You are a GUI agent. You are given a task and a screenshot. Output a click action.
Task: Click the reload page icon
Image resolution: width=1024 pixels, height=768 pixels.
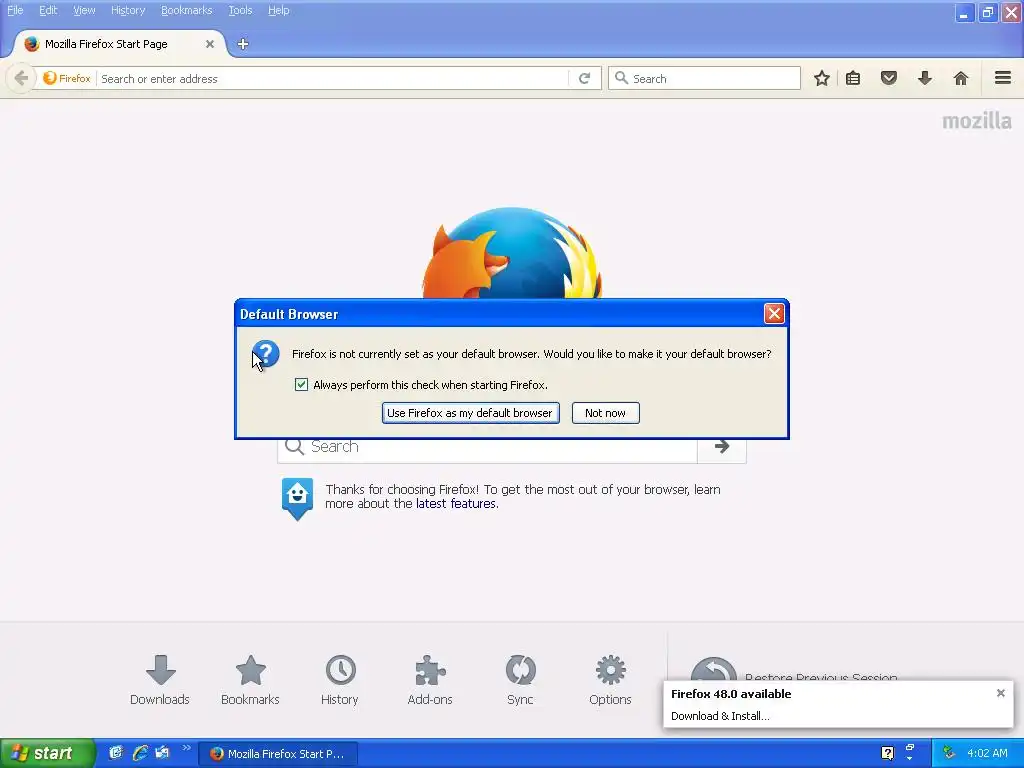[x=584, y=78]
